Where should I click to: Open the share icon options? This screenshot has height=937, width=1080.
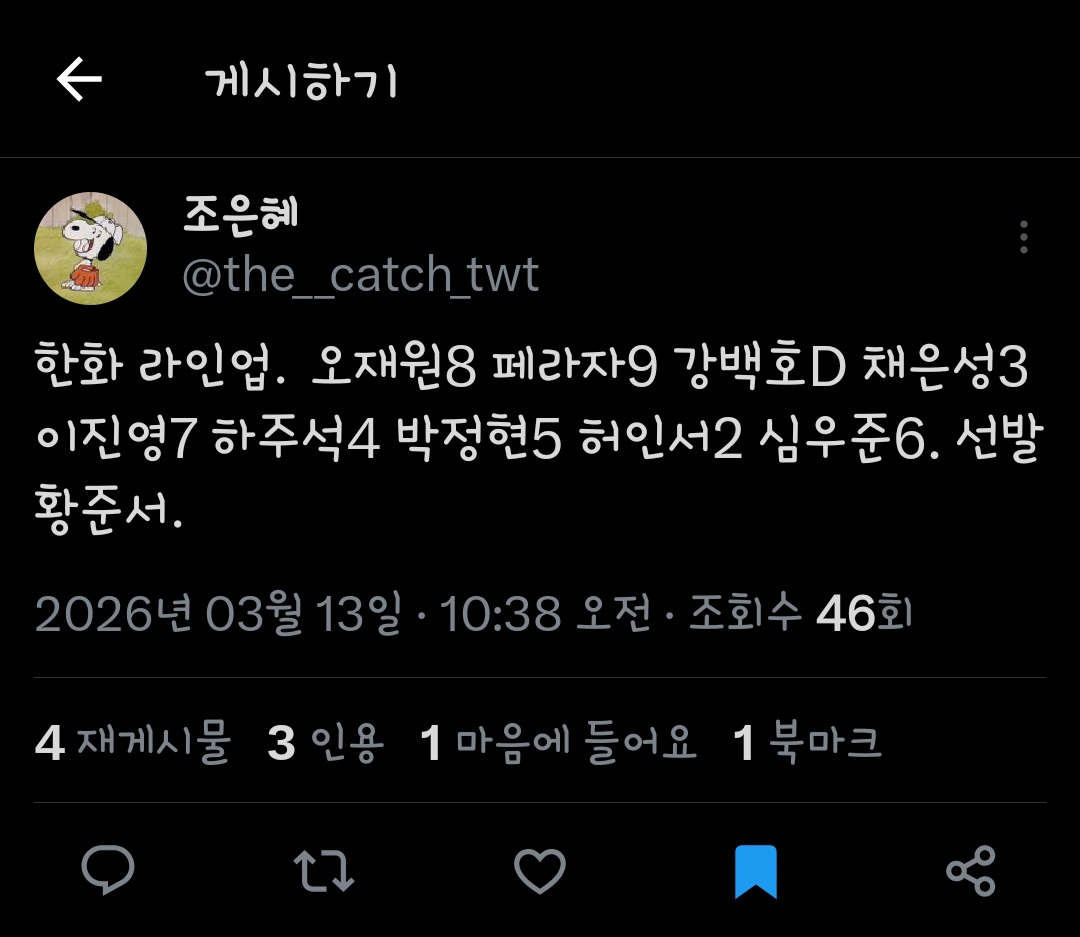[971, 871]
